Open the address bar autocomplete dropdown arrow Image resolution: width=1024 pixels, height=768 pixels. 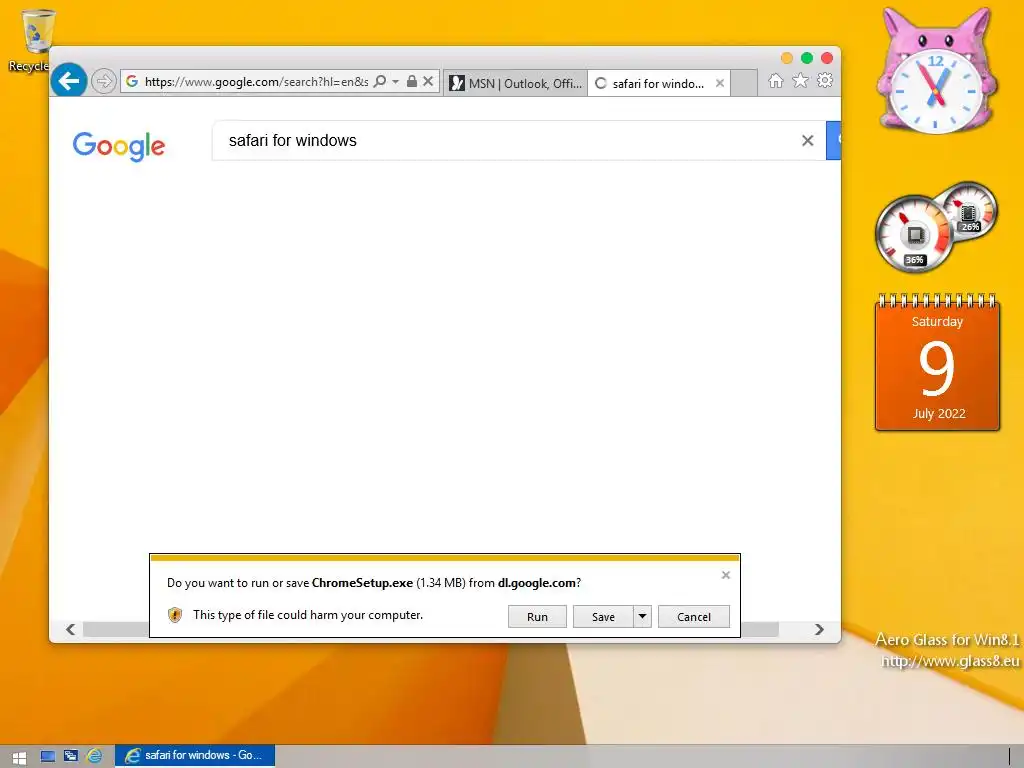(395, 82)
